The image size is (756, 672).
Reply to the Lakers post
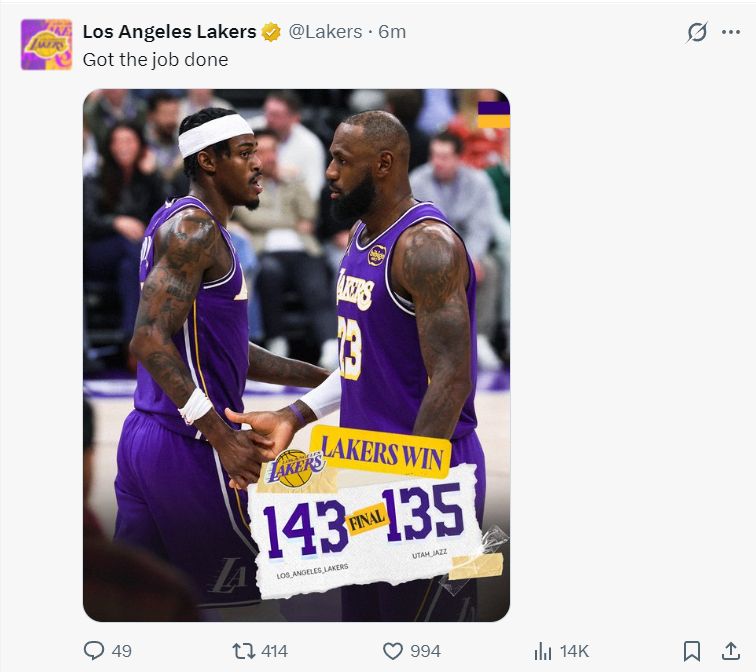pyautogui.click(x=94, y=651)
